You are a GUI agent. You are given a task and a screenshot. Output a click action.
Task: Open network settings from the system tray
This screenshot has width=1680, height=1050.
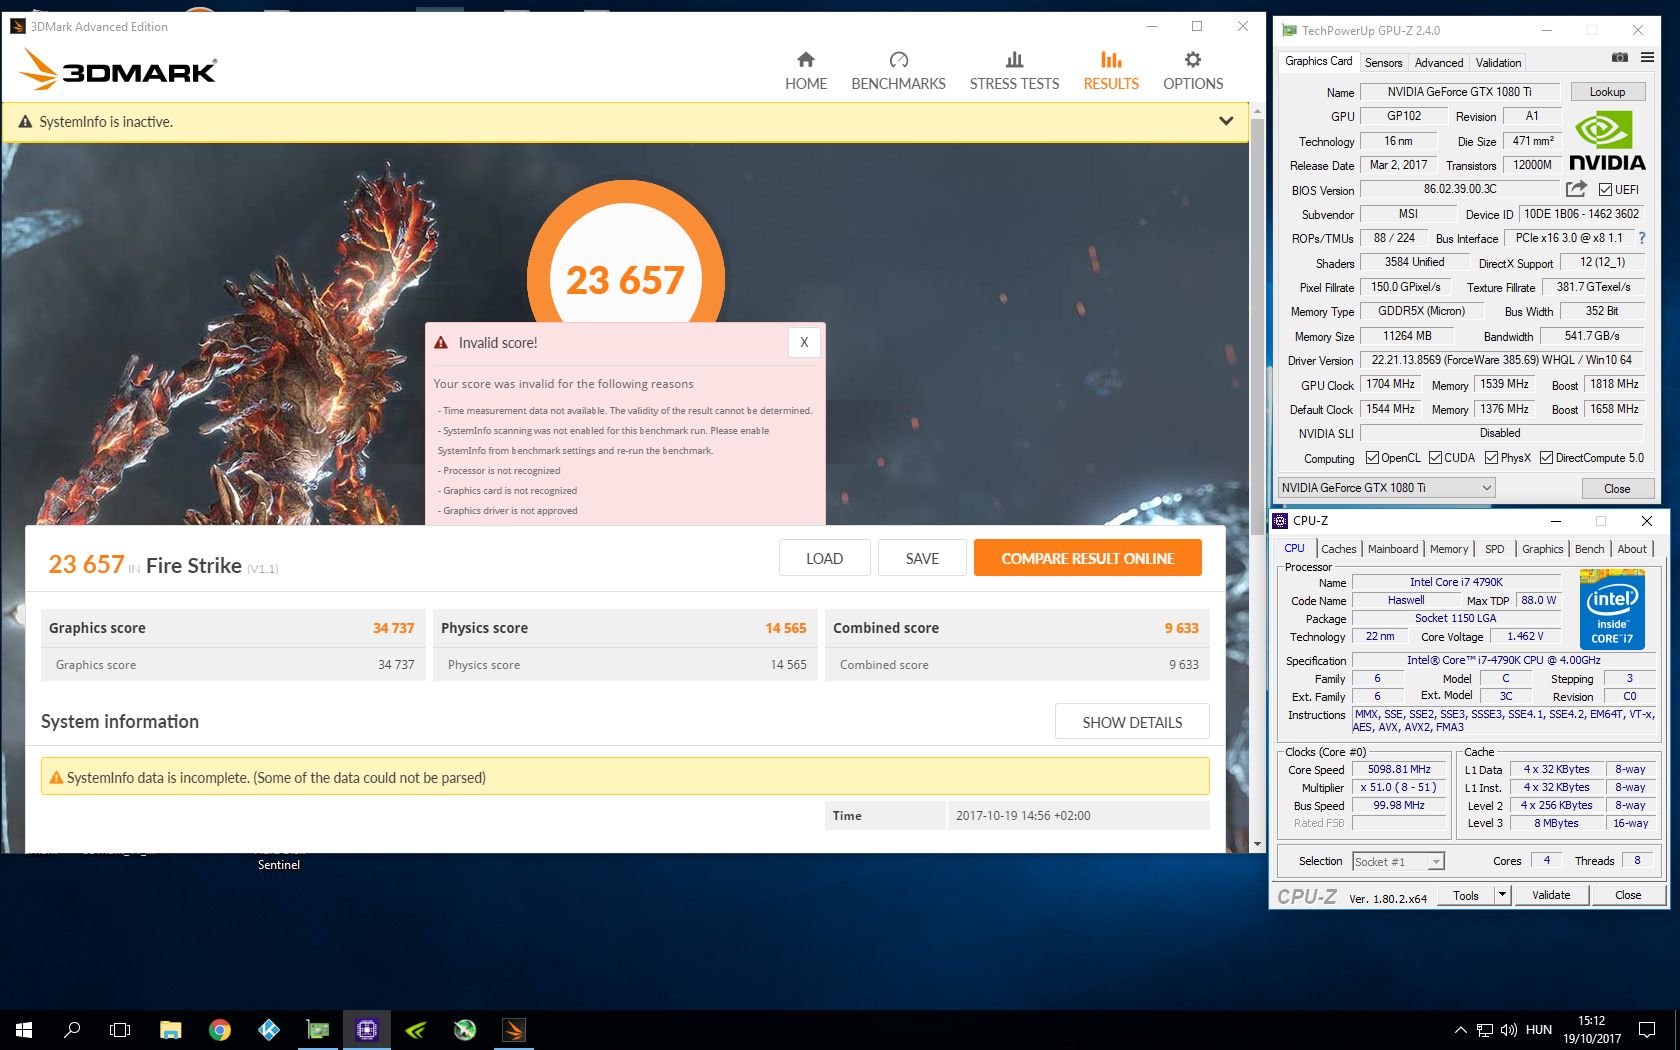(x=1485, y=1030)
